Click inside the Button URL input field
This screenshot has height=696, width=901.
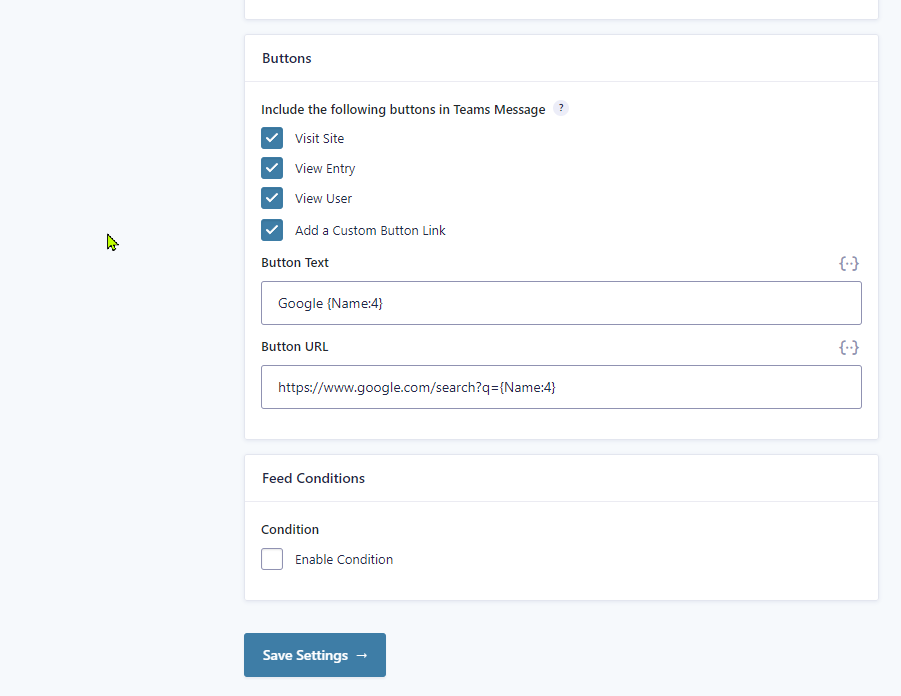click(x=560, y=386)
